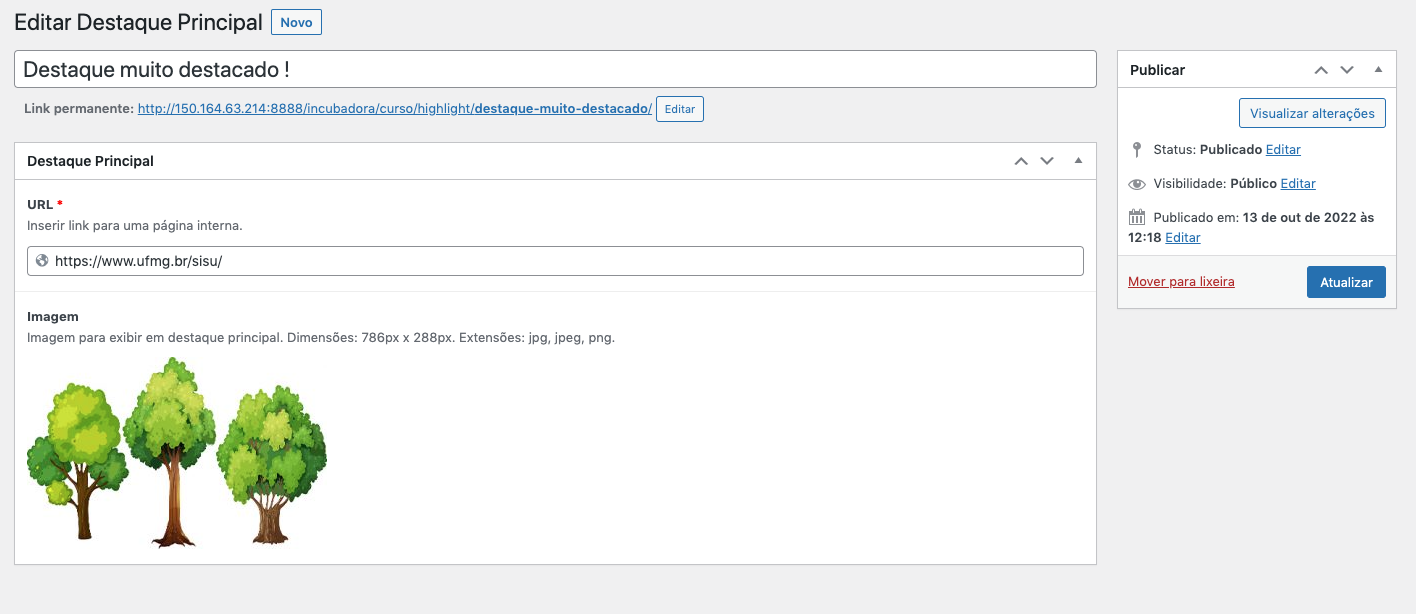Collapse the Publicar panel
The width and height of the screenshot is (1416, 614).
[x=1378, y=70]
